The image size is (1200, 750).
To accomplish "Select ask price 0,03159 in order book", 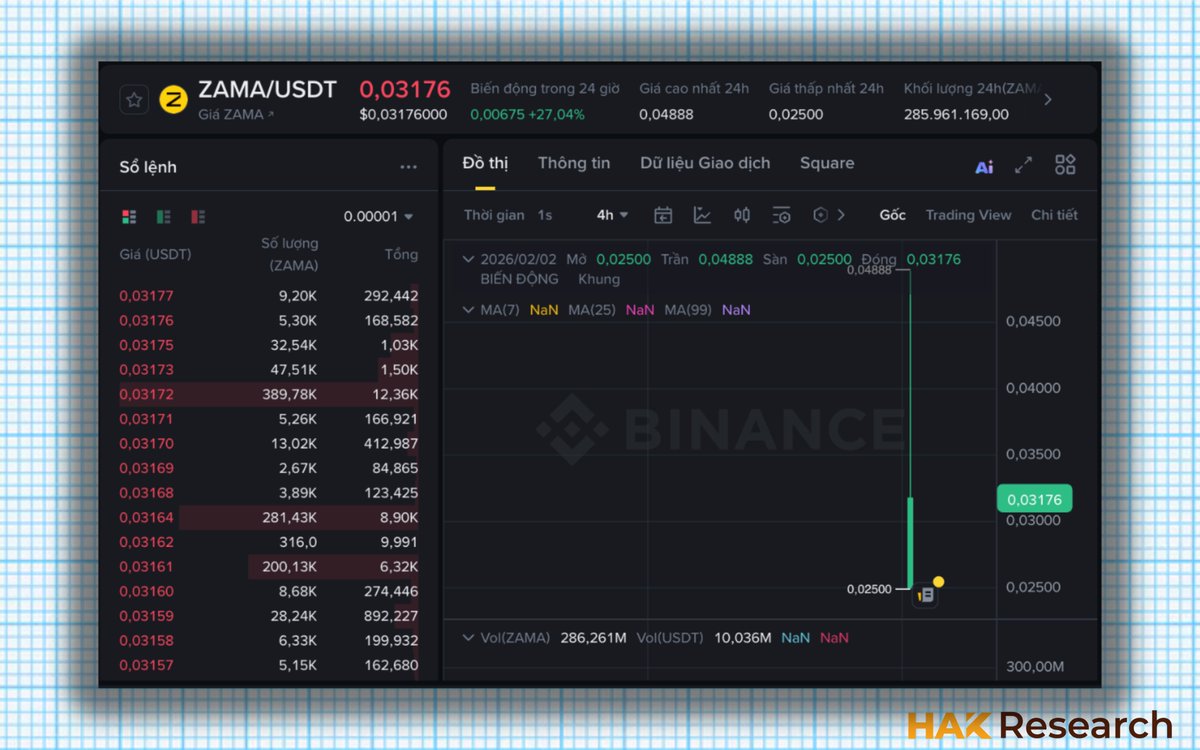I will point(146,616).
